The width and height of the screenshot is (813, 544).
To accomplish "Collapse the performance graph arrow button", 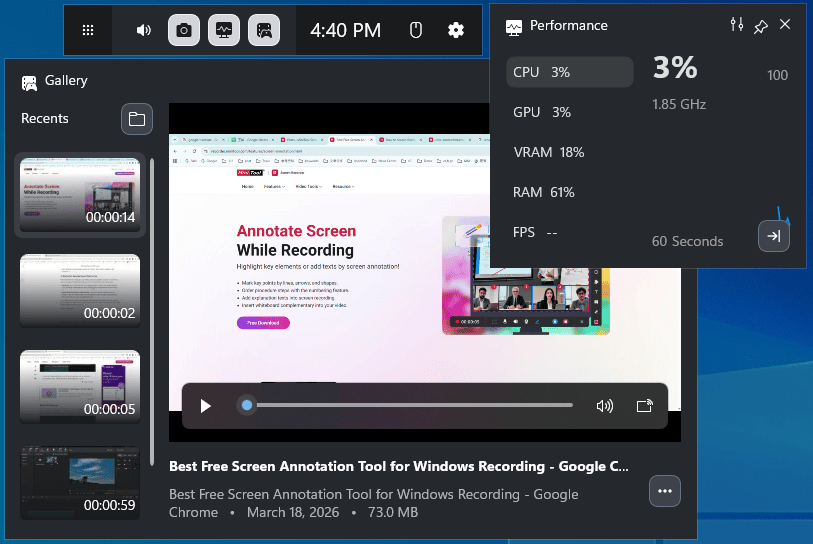I will click(774, 236).
